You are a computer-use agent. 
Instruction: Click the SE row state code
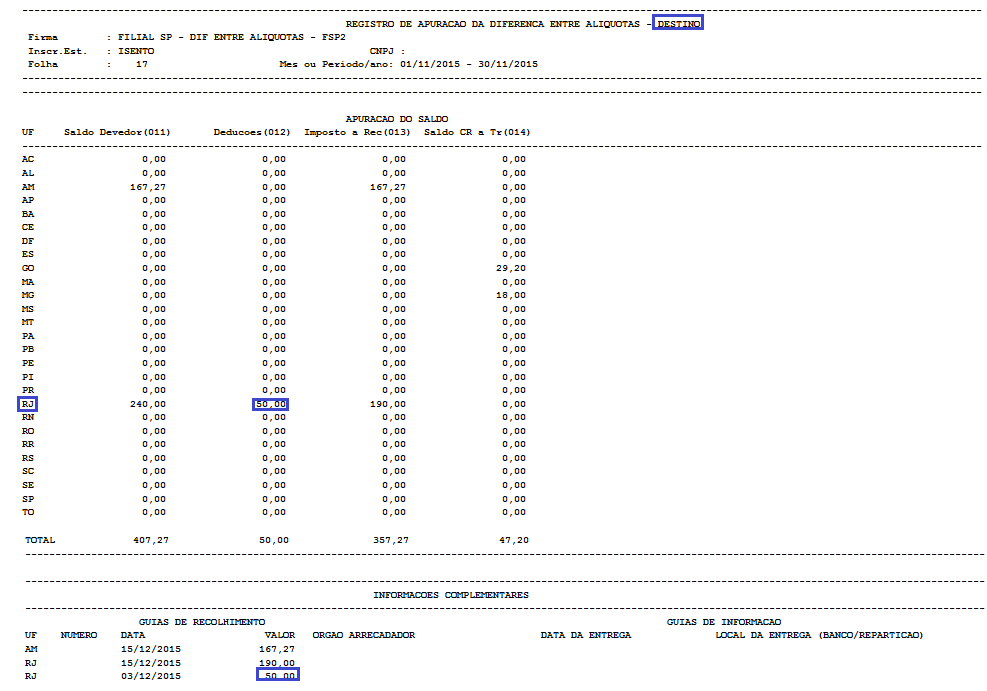click(x=28, y=485)
